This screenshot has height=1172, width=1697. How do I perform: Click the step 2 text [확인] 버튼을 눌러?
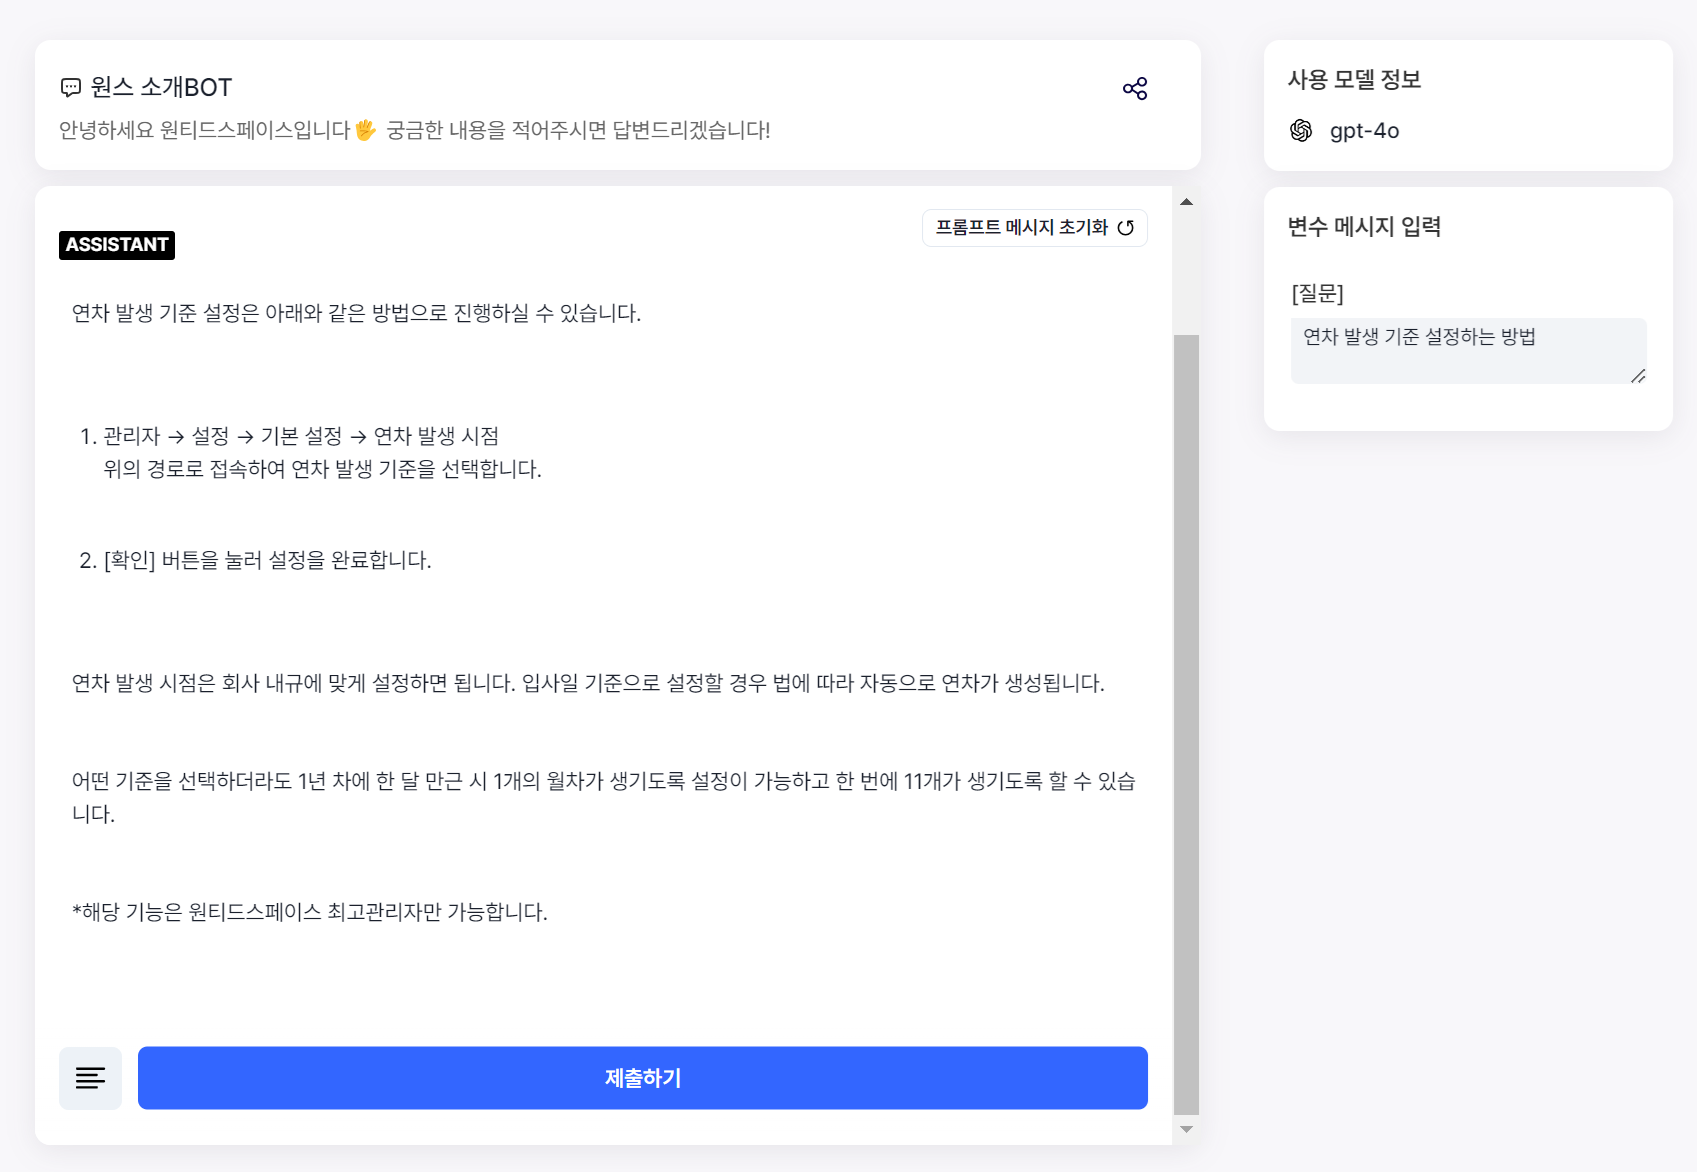point(268,560)
